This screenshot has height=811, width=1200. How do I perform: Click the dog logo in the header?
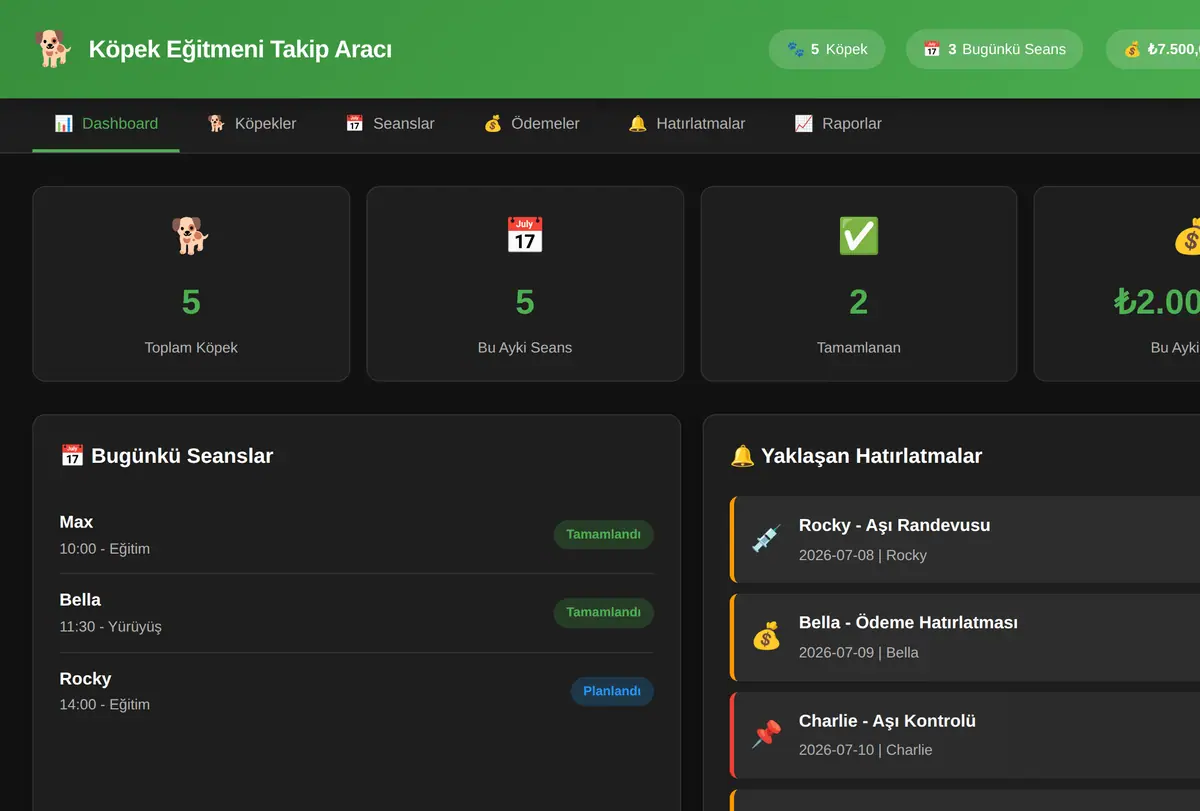[53, 48]
